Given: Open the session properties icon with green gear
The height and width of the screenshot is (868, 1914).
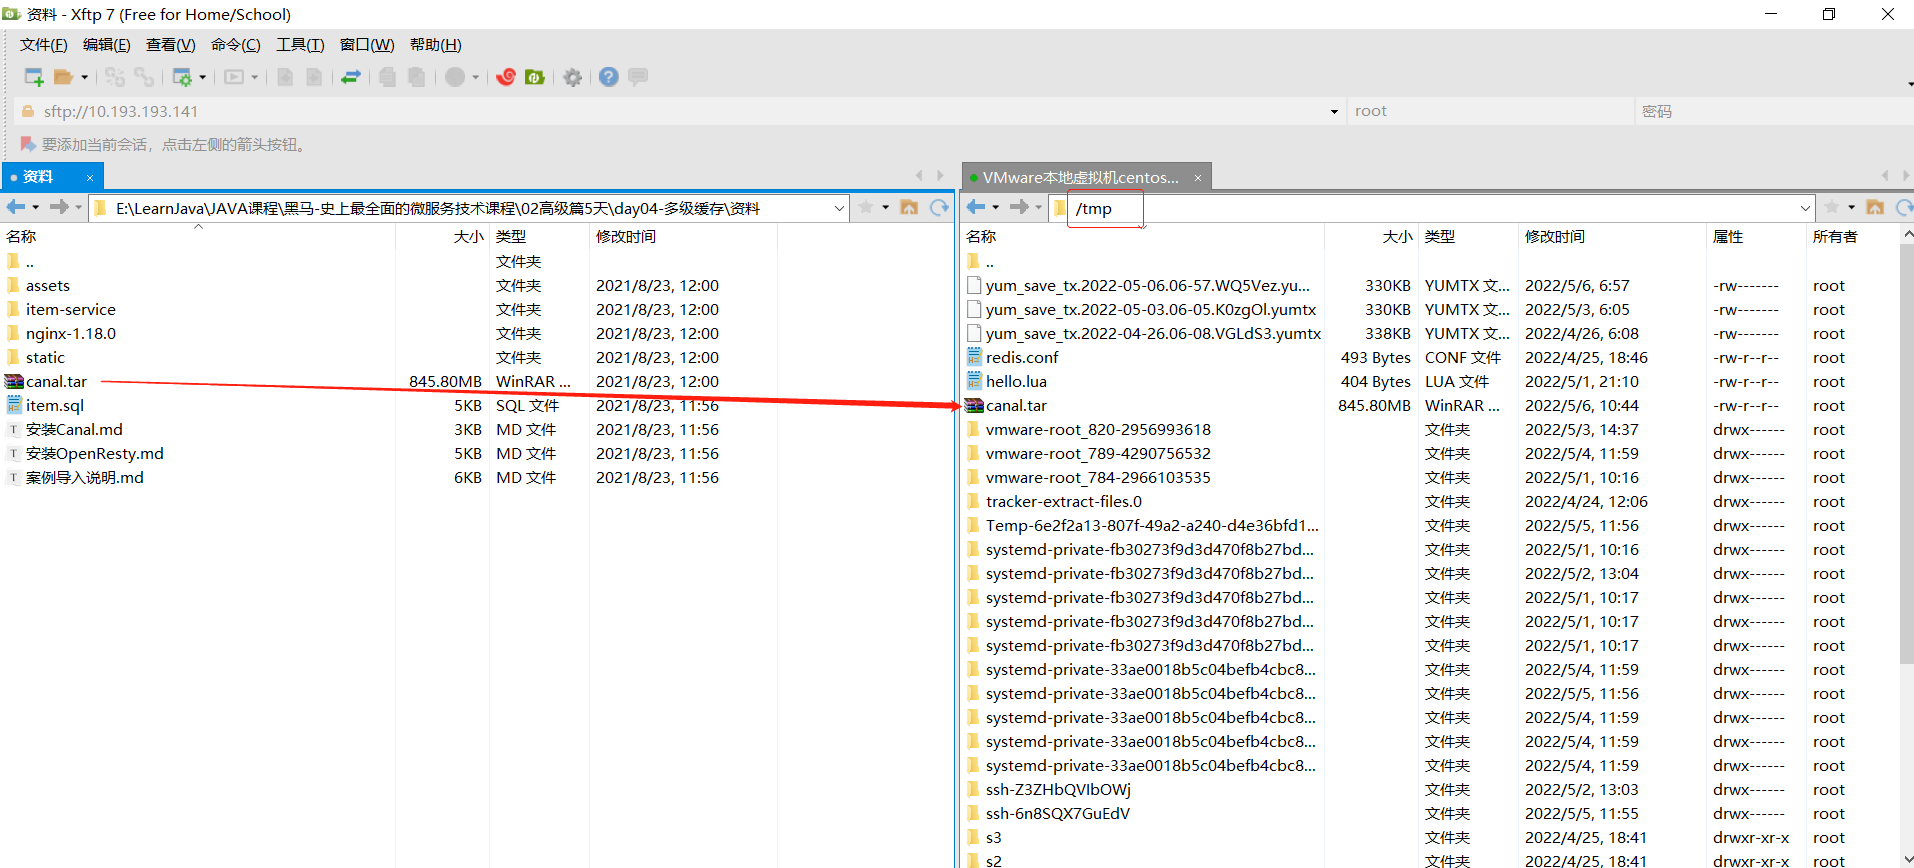Looking at the screenshot, I should [182, 77].
